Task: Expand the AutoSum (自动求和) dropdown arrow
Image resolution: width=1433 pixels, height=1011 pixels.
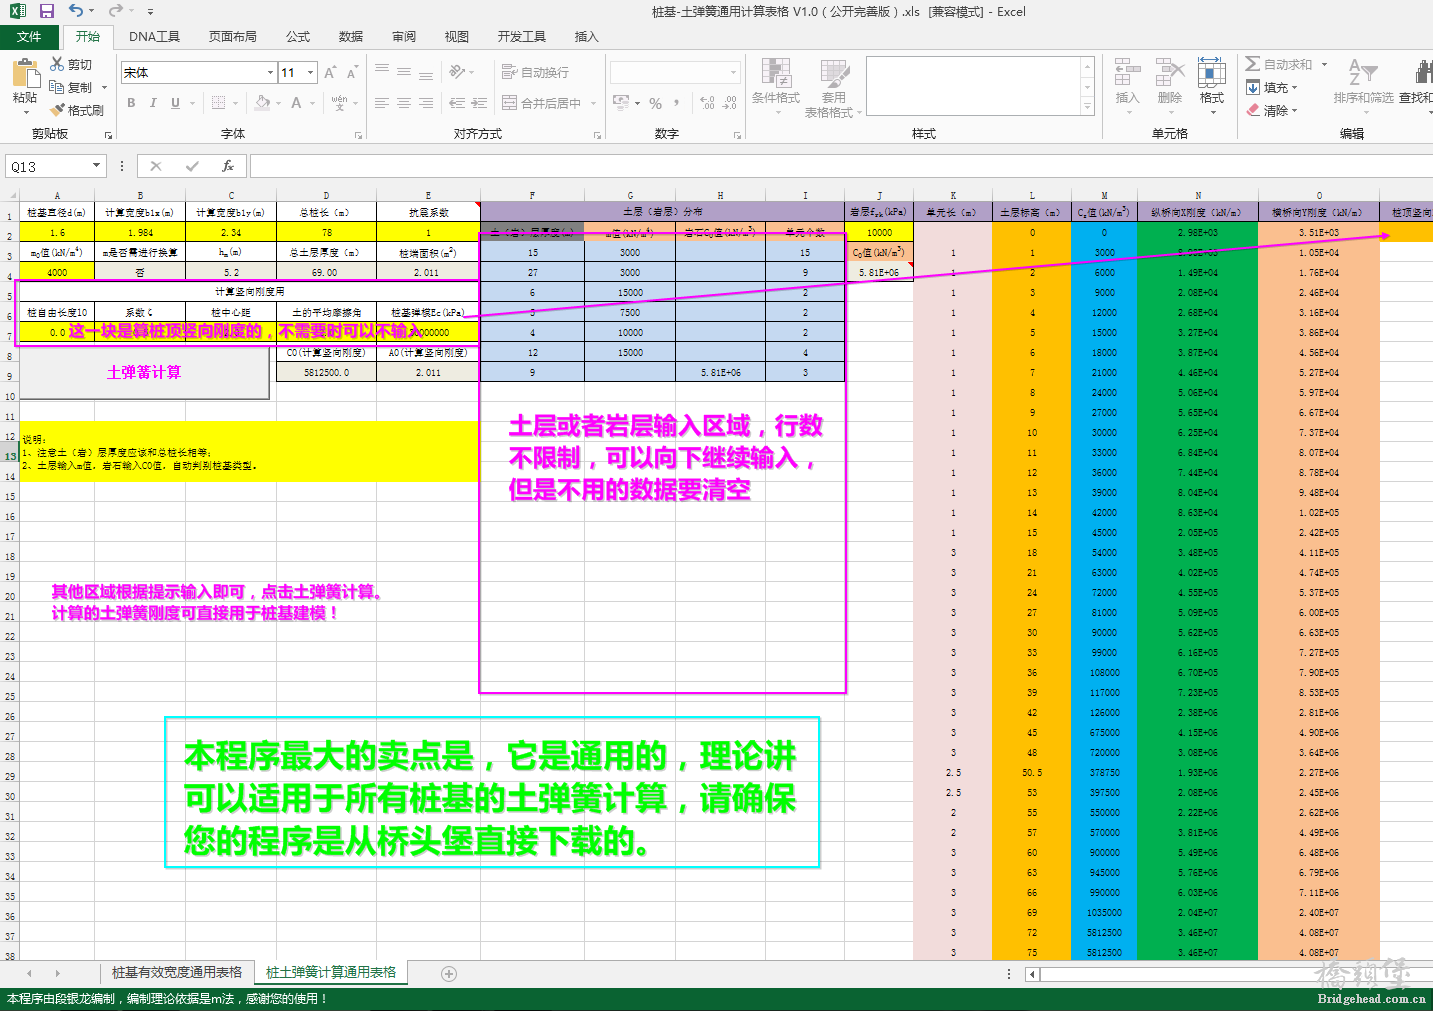Action: [1324, 64]
